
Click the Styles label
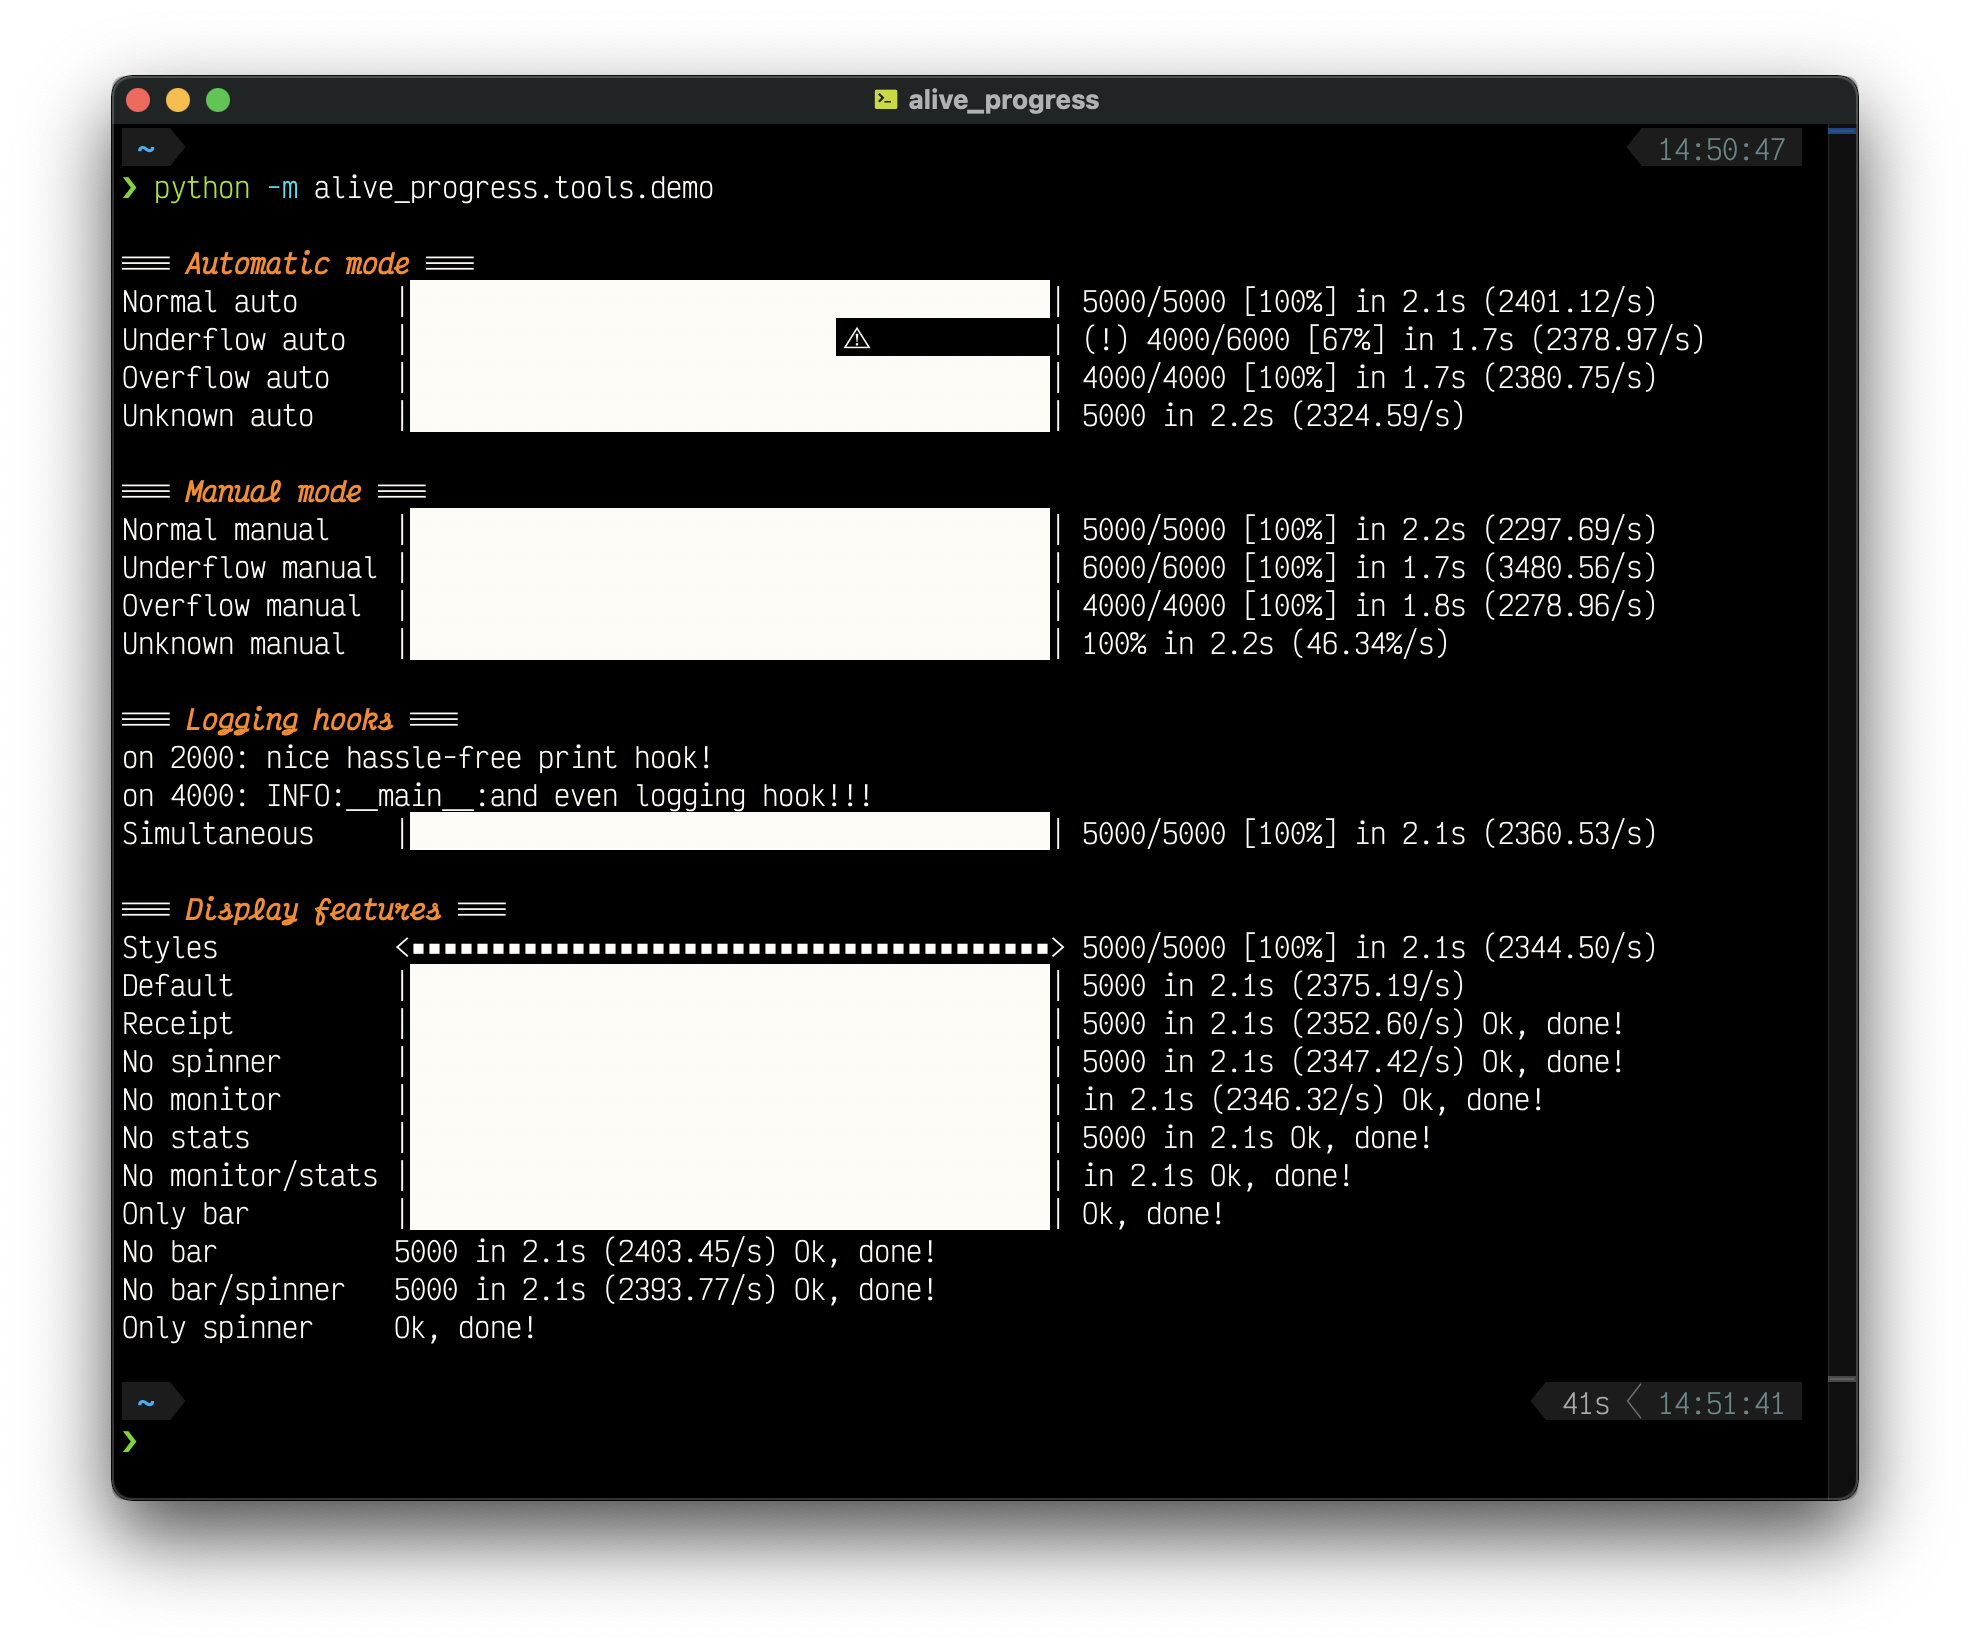pos(170,948)
